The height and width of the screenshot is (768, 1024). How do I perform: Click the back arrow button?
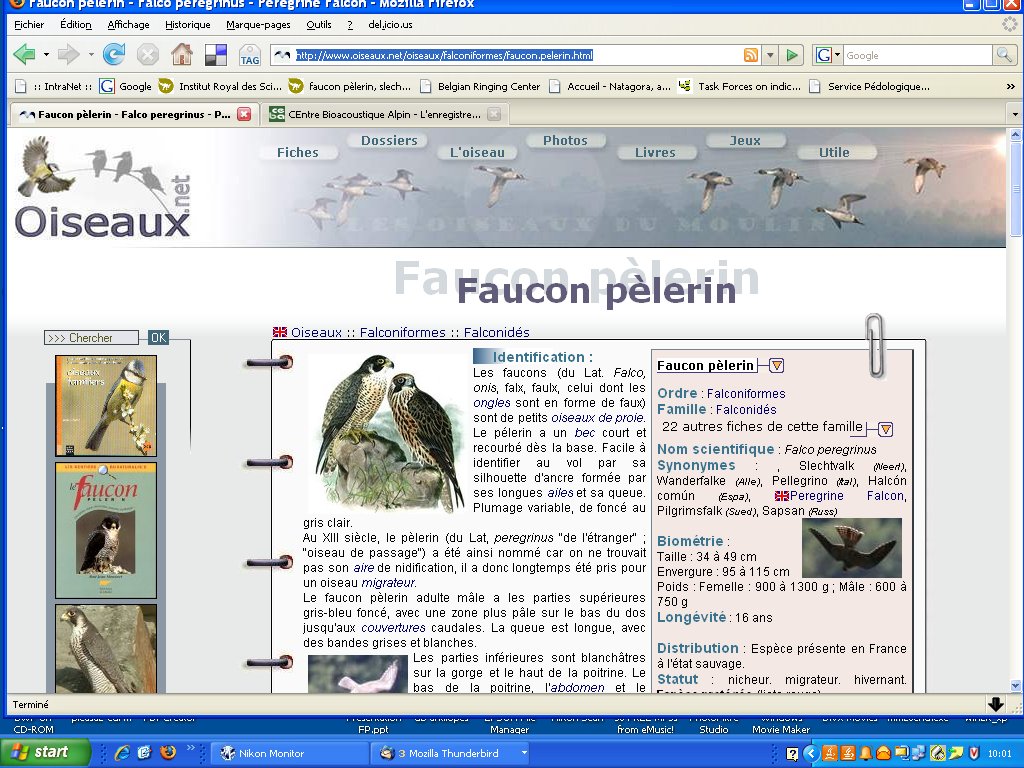point(25,55)
